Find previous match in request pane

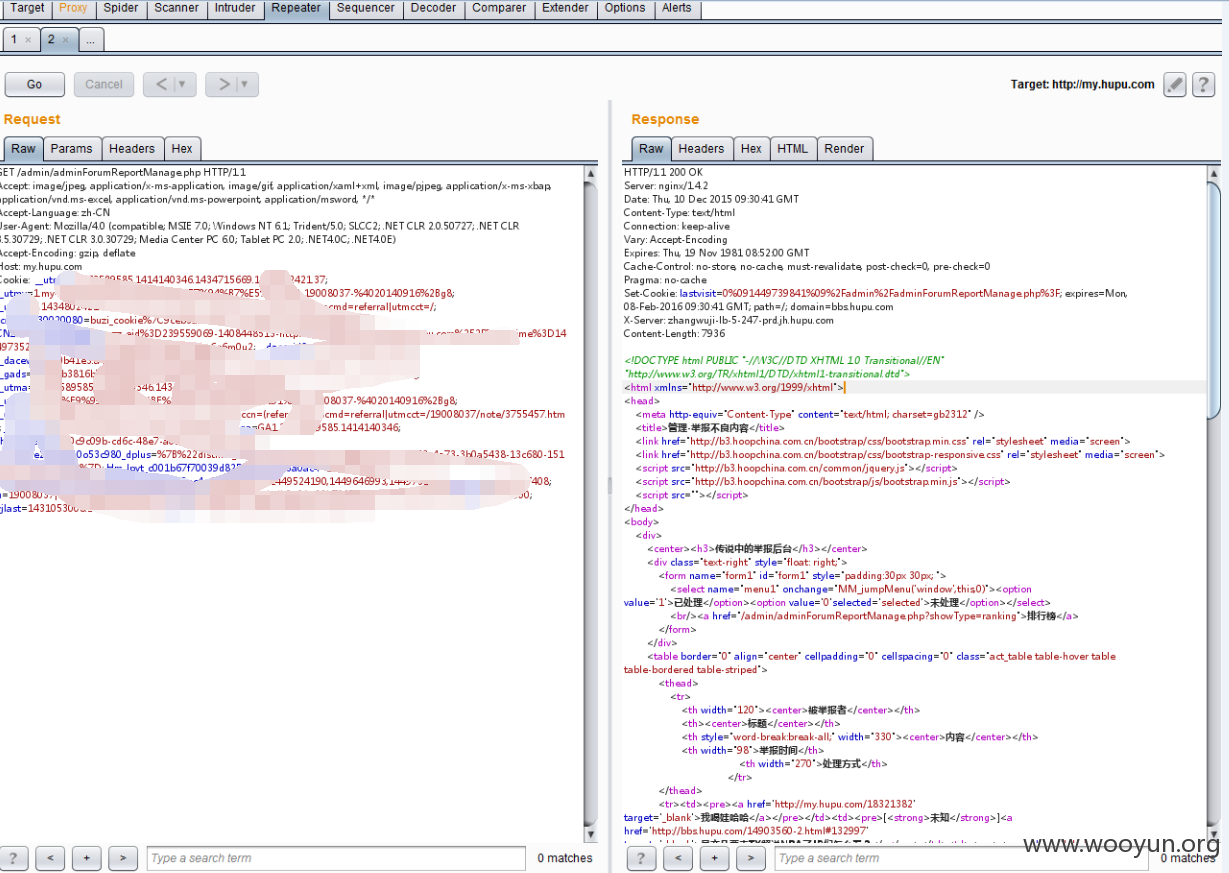(x=50, y=858)
